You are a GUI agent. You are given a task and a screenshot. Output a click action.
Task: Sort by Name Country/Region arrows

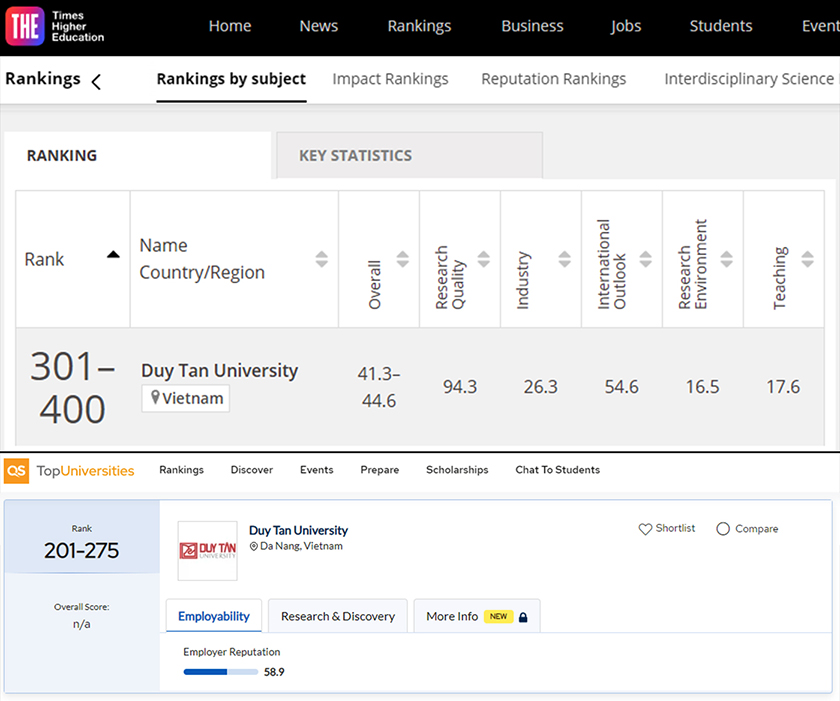click(321, 259)
